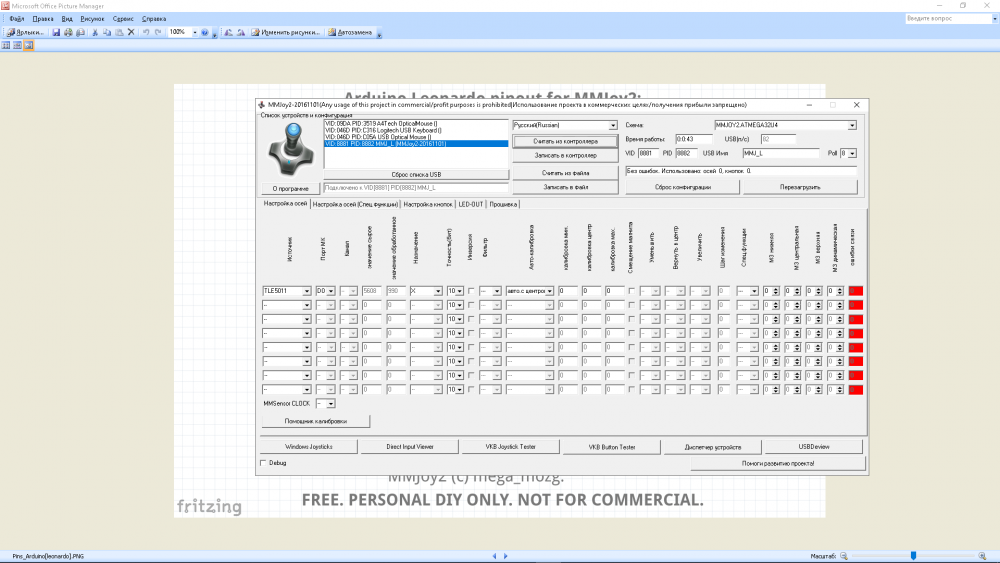This screenshot has width=1000, height=563.
Task: Click the Print icon in the toolbar
Action: [67, 32]
